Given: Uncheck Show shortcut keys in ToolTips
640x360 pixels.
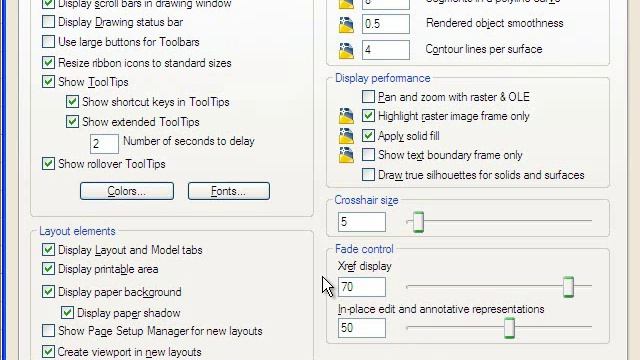Looking at the screenshot, I should coord(72,102).
